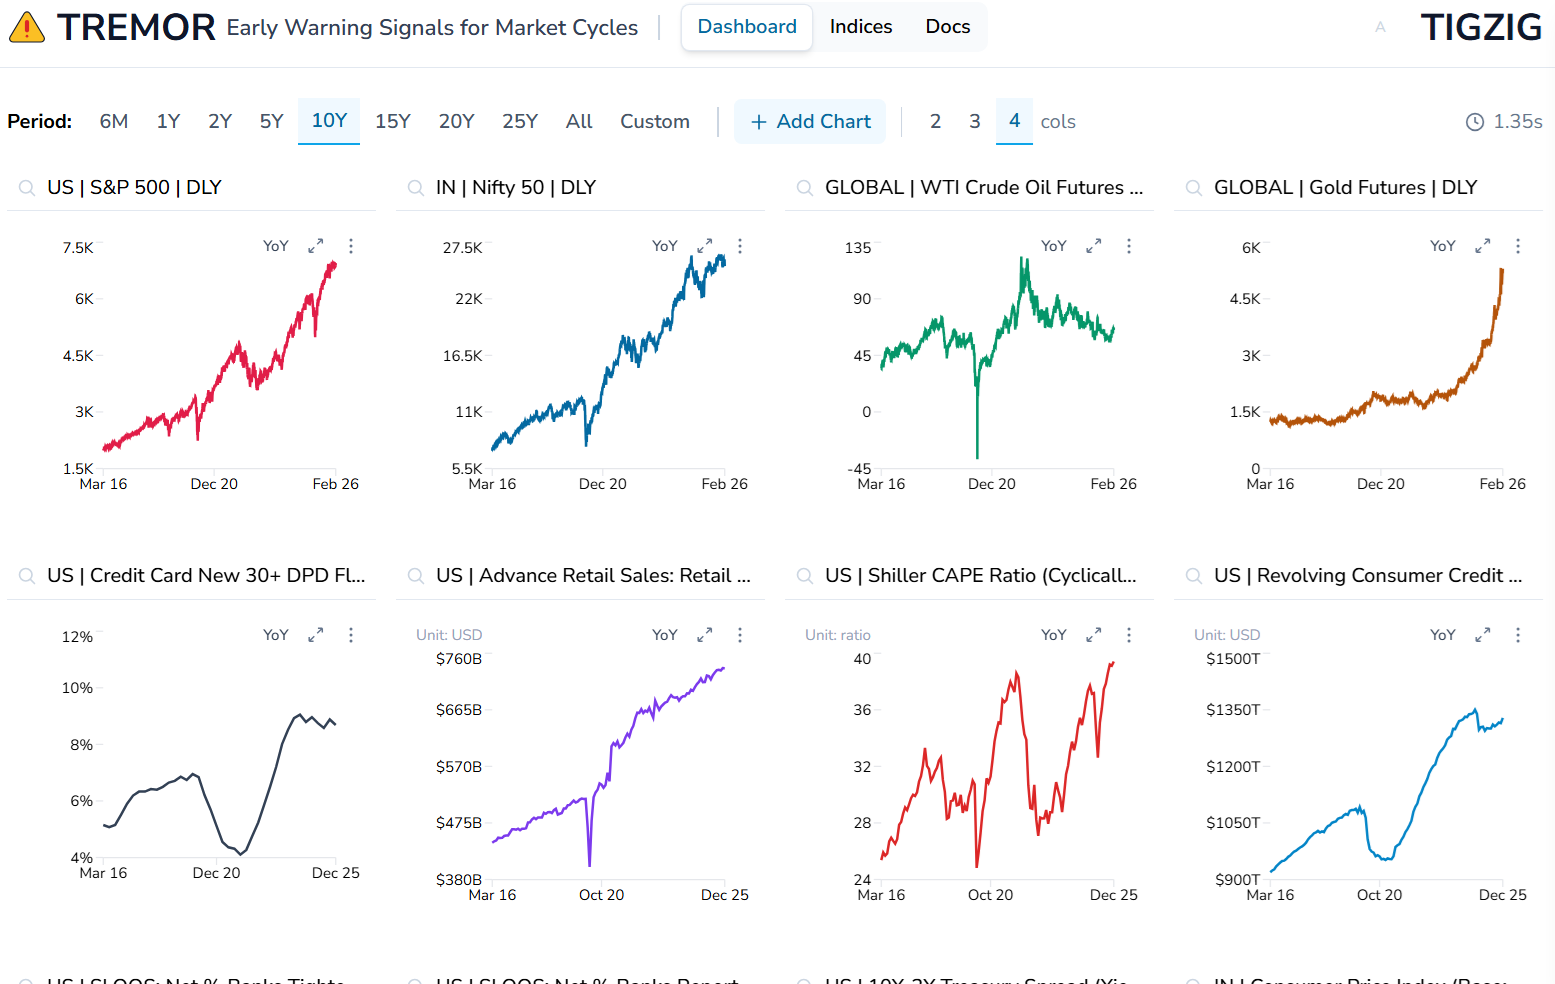The width and height of the screenshot is (1555, 984).
Task: Open Credit Card DPD chart options menu
Action: click(351, 635)
